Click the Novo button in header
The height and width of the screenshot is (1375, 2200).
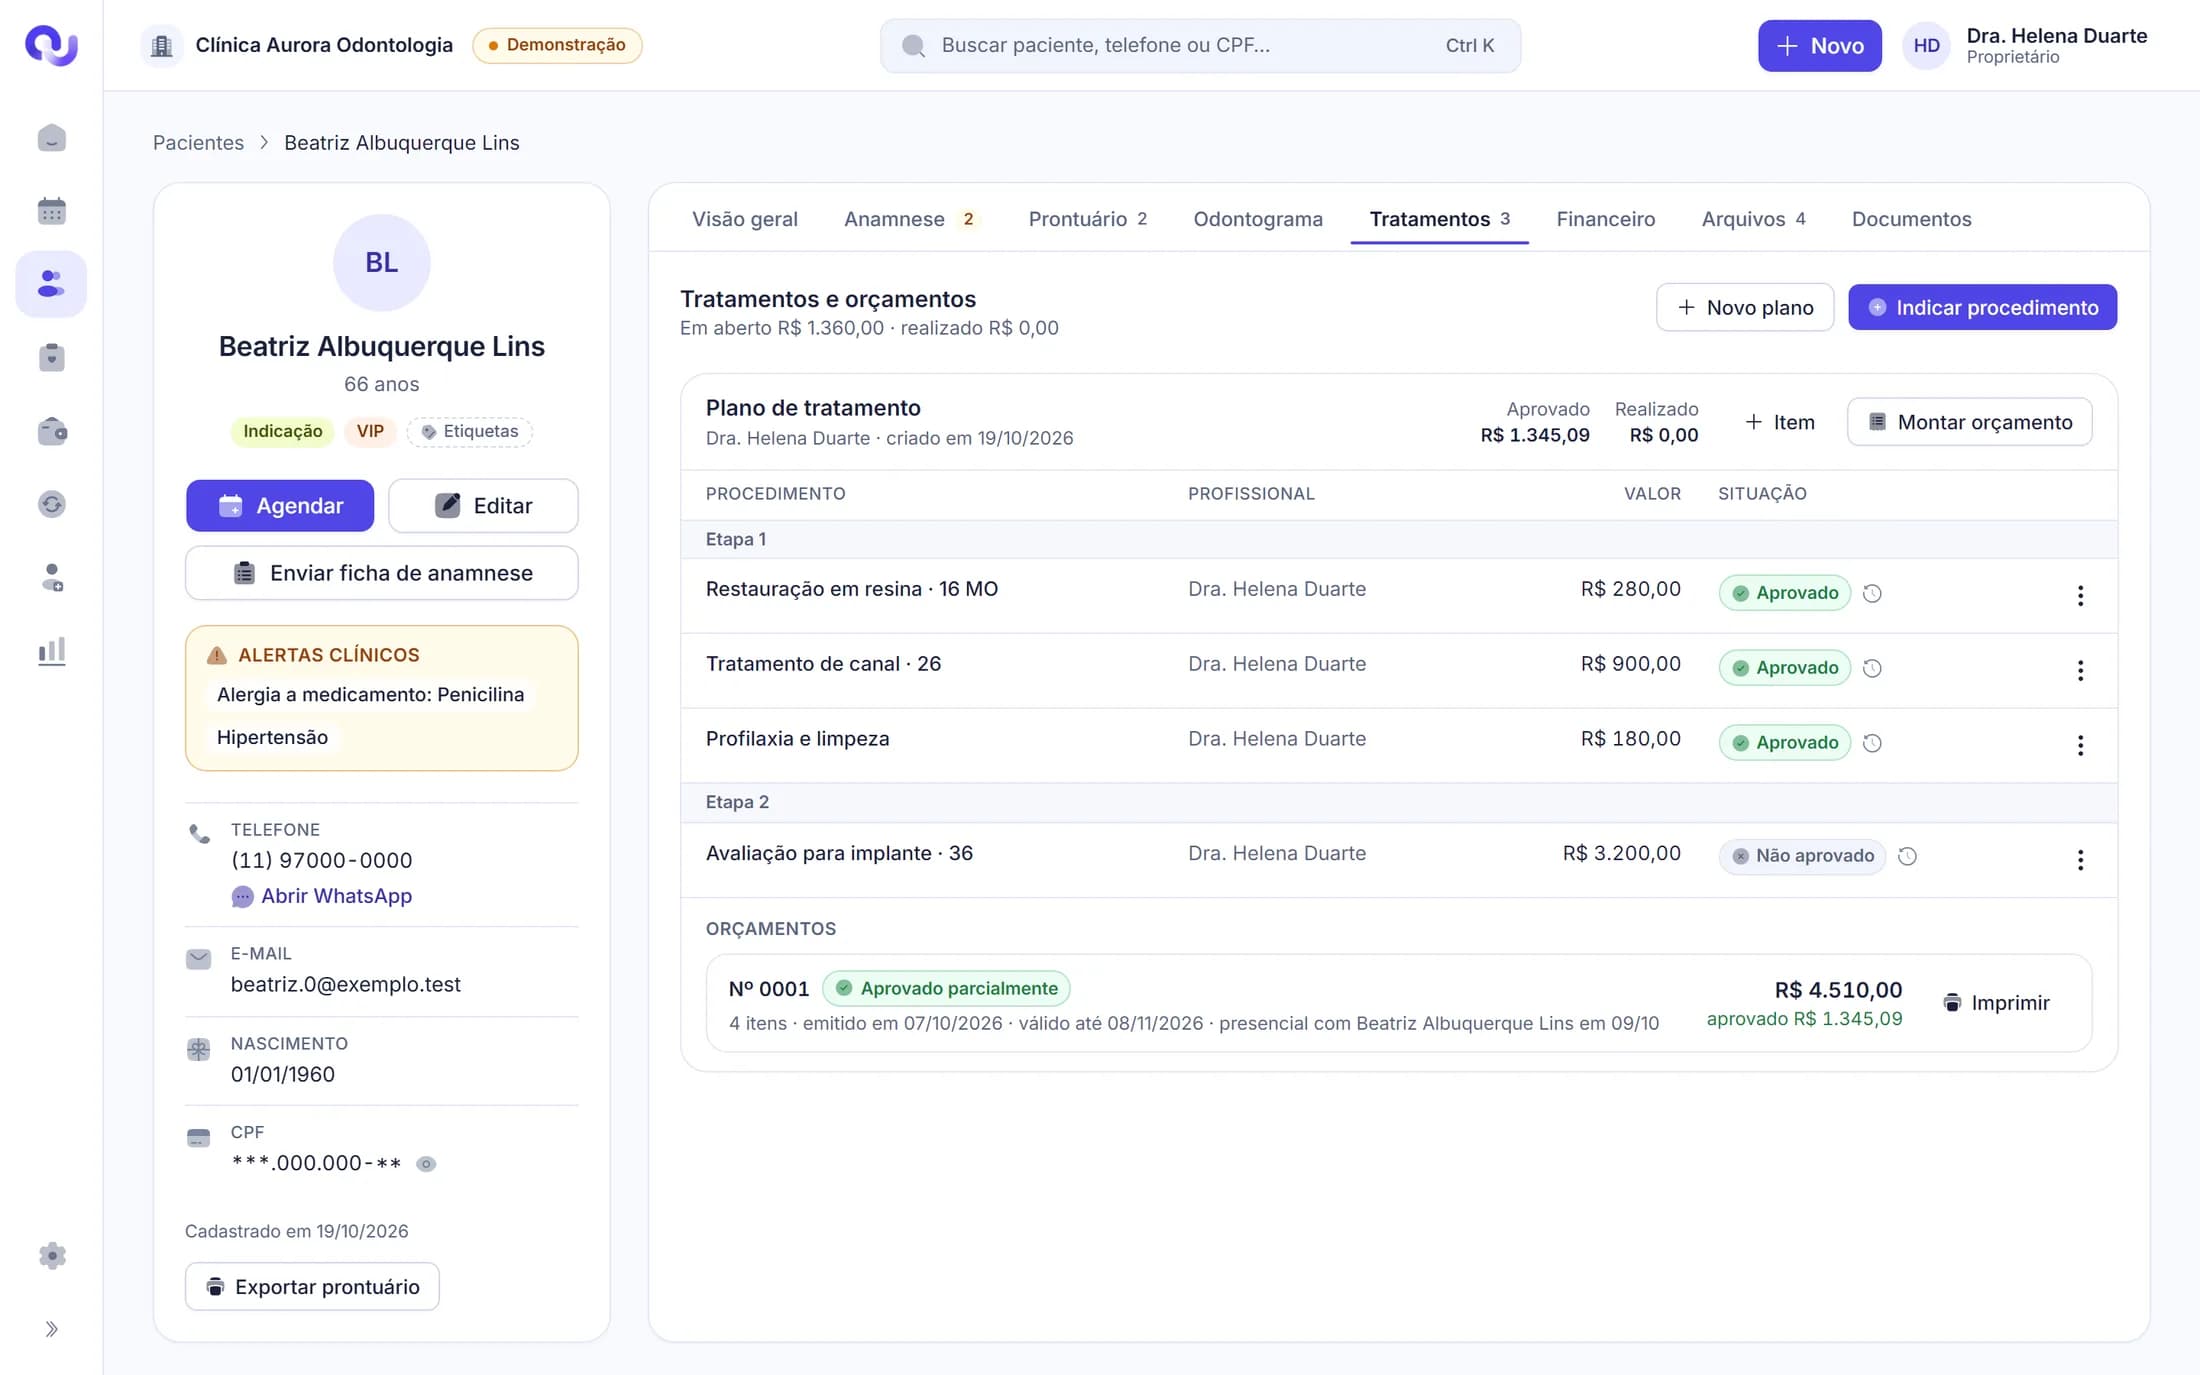point(1819,45)
